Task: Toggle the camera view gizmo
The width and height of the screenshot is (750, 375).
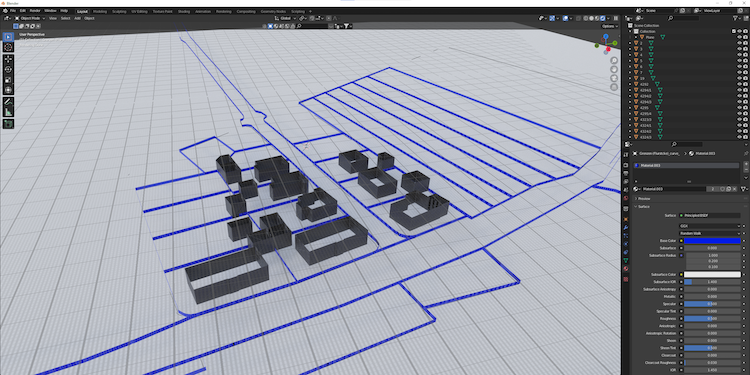Action: [614, 78]
